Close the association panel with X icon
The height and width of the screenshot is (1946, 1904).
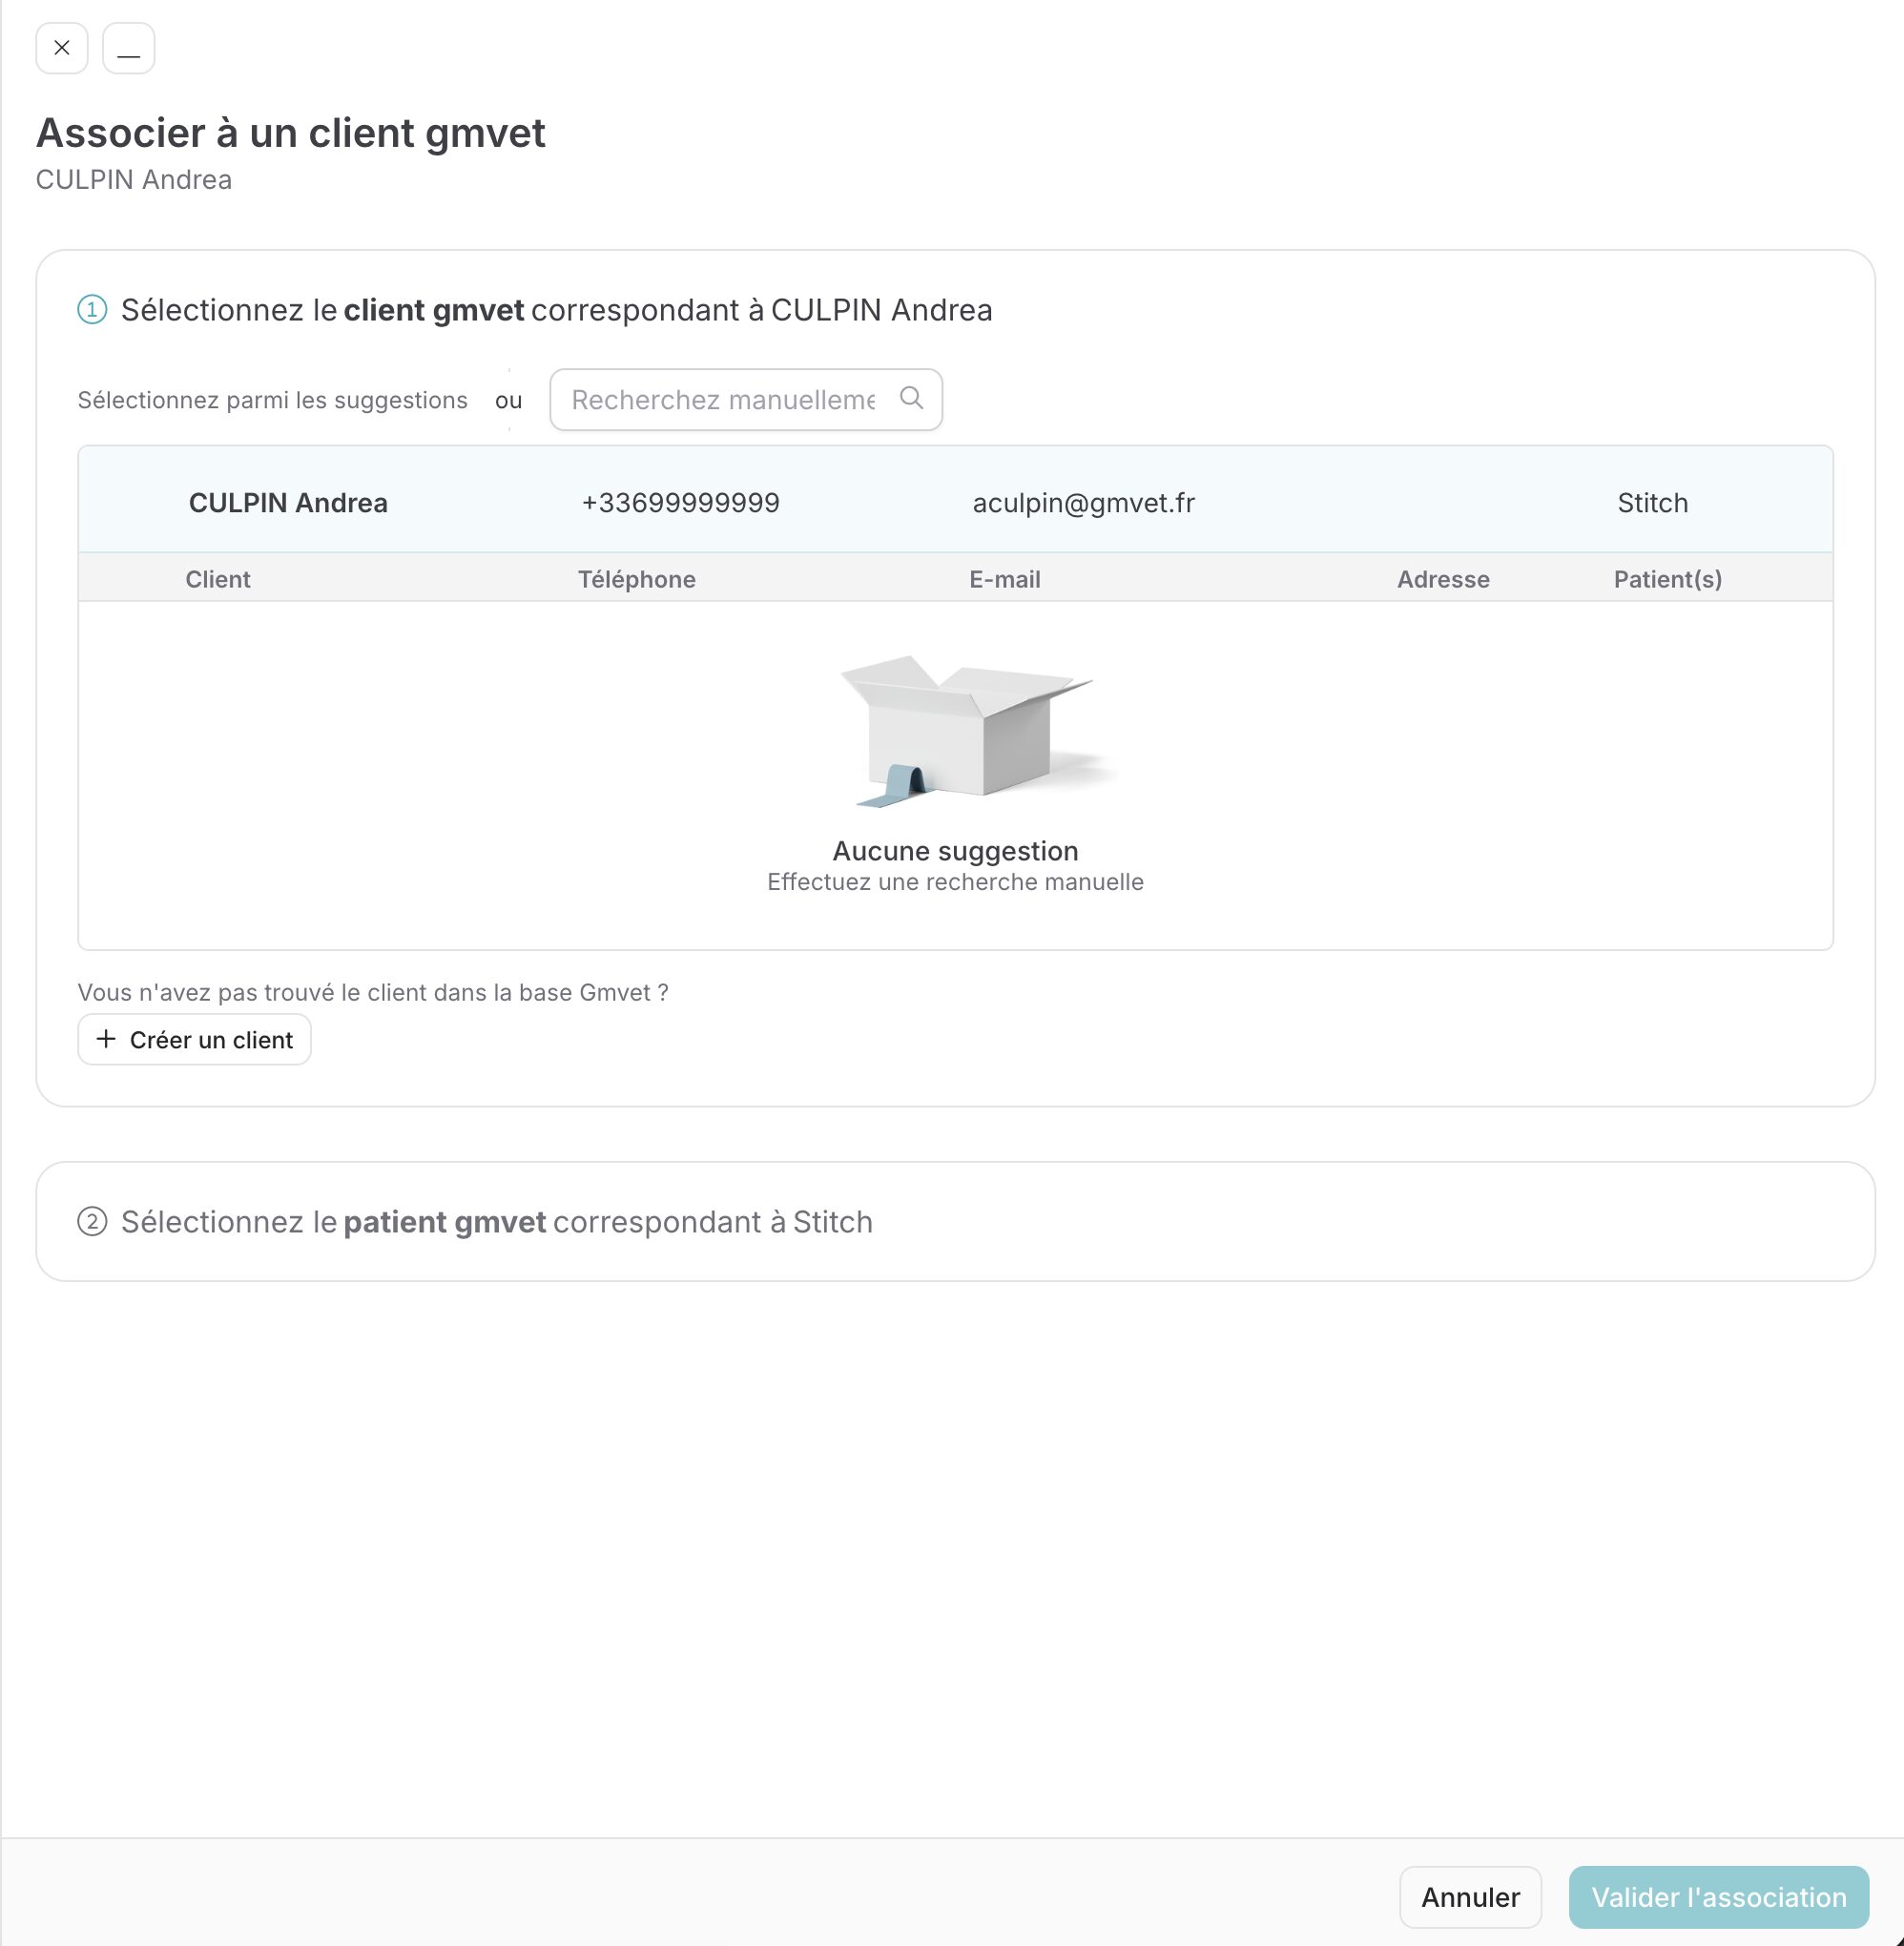point(62,48)
